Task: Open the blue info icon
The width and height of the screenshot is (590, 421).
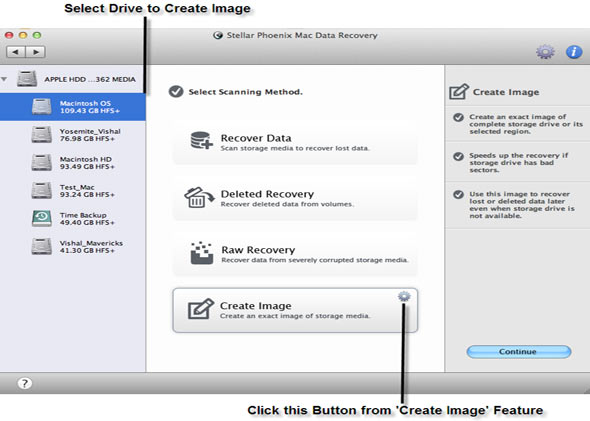Action: (x=574, y=52)
